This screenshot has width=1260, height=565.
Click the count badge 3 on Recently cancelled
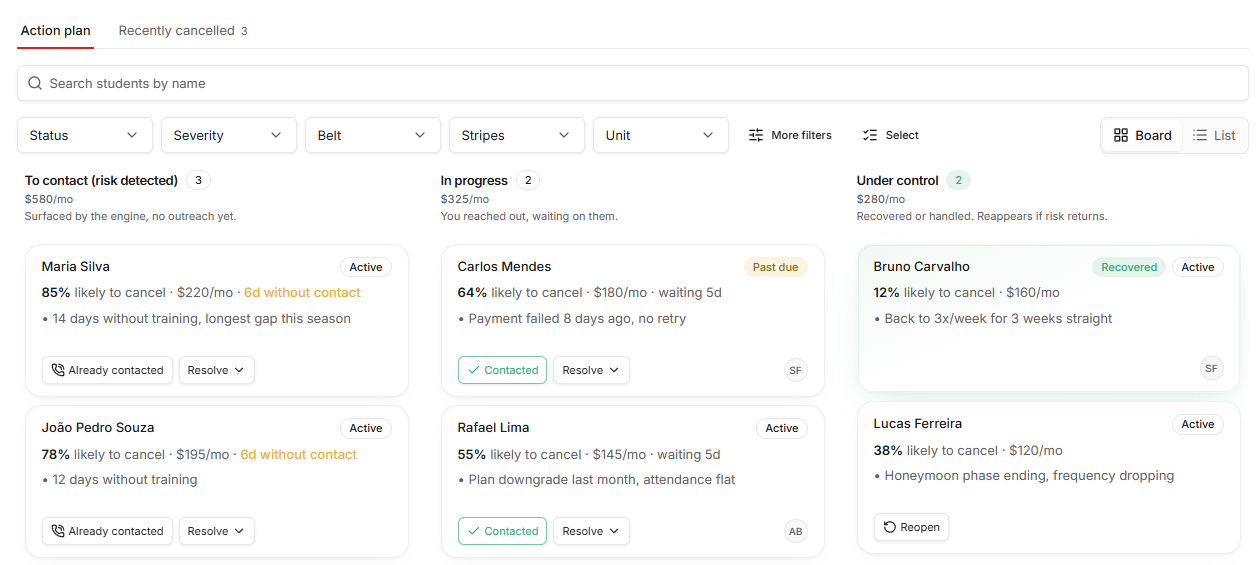(244, 31)
